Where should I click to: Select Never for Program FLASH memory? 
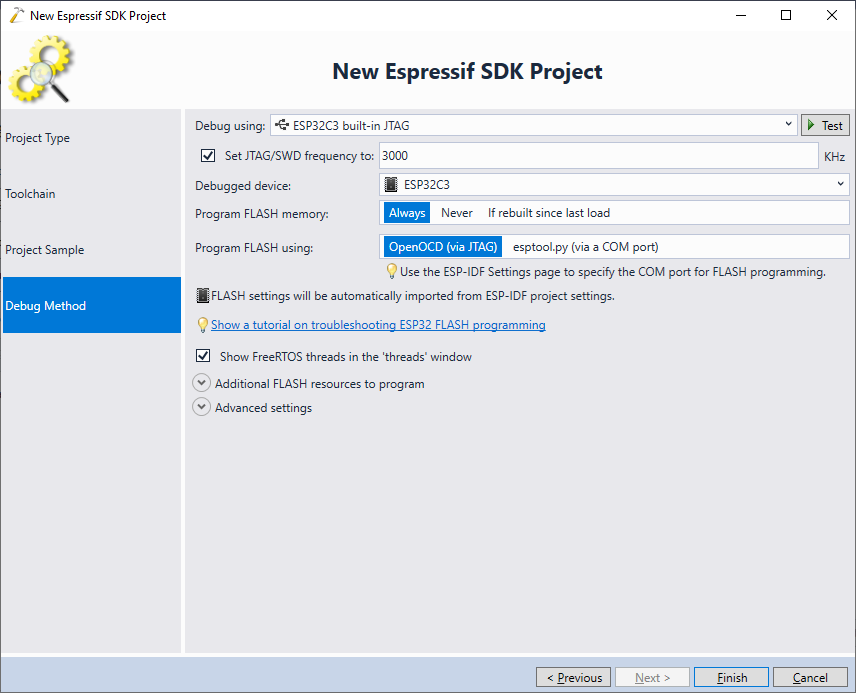click(x=456, y=213)
